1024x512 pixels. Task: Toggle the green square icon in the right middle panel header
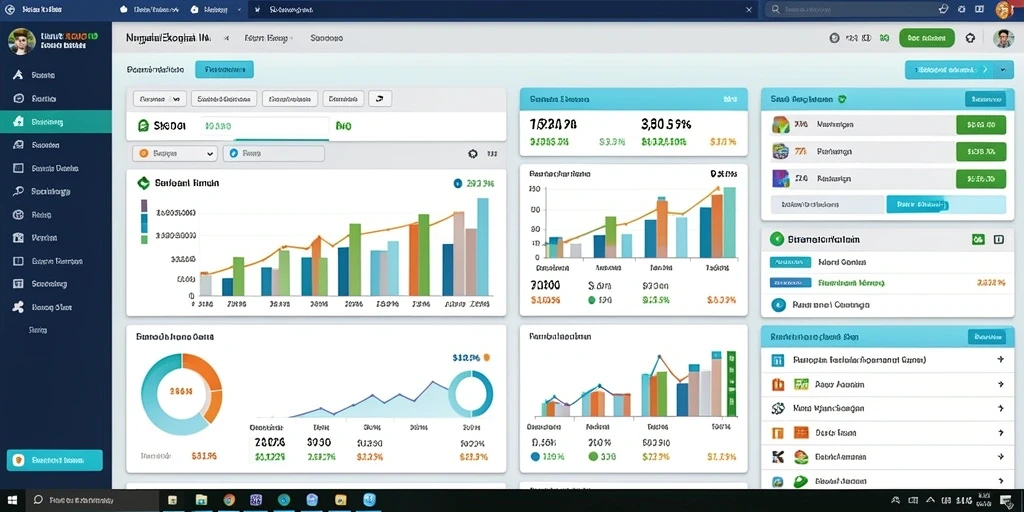[x=978, y=240]
